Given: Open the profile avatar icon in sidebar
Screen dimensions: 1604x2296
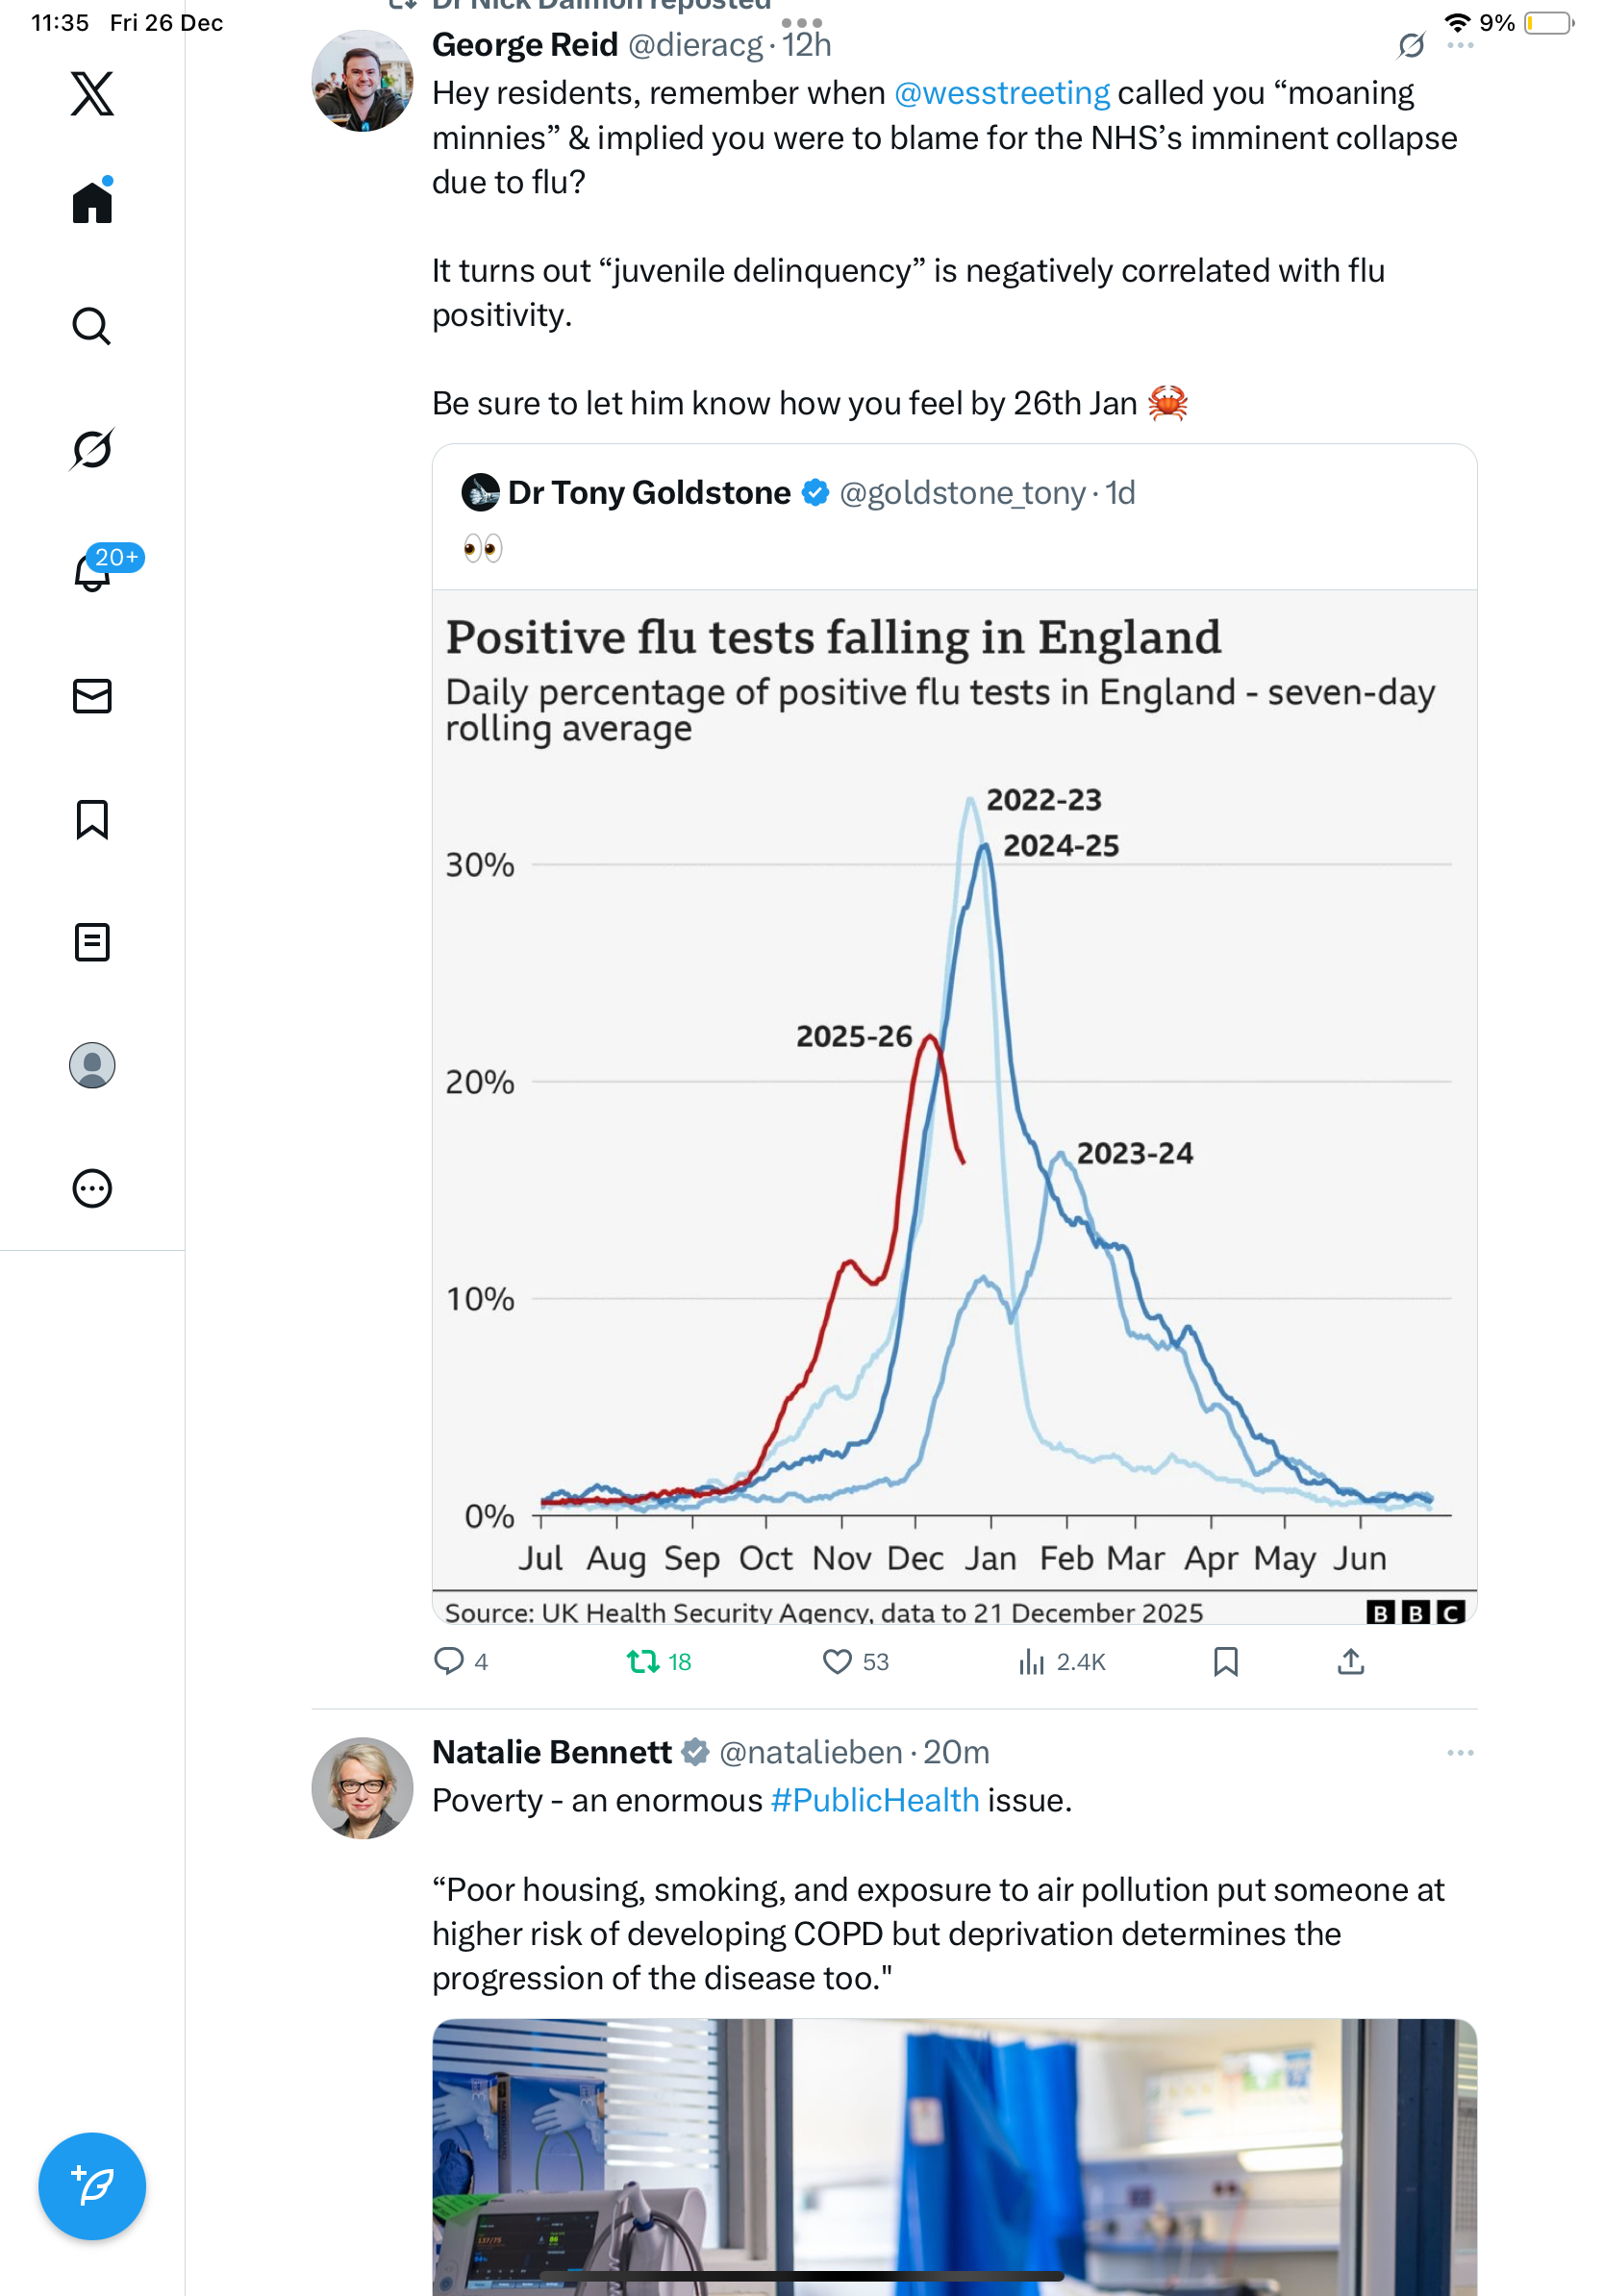Looking at the screenshot, I should tap(92, 1065).
